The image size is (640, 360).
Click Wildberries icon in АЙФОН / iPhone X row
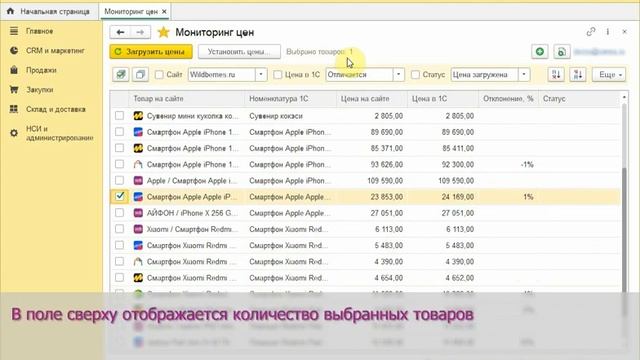[138, 213]
